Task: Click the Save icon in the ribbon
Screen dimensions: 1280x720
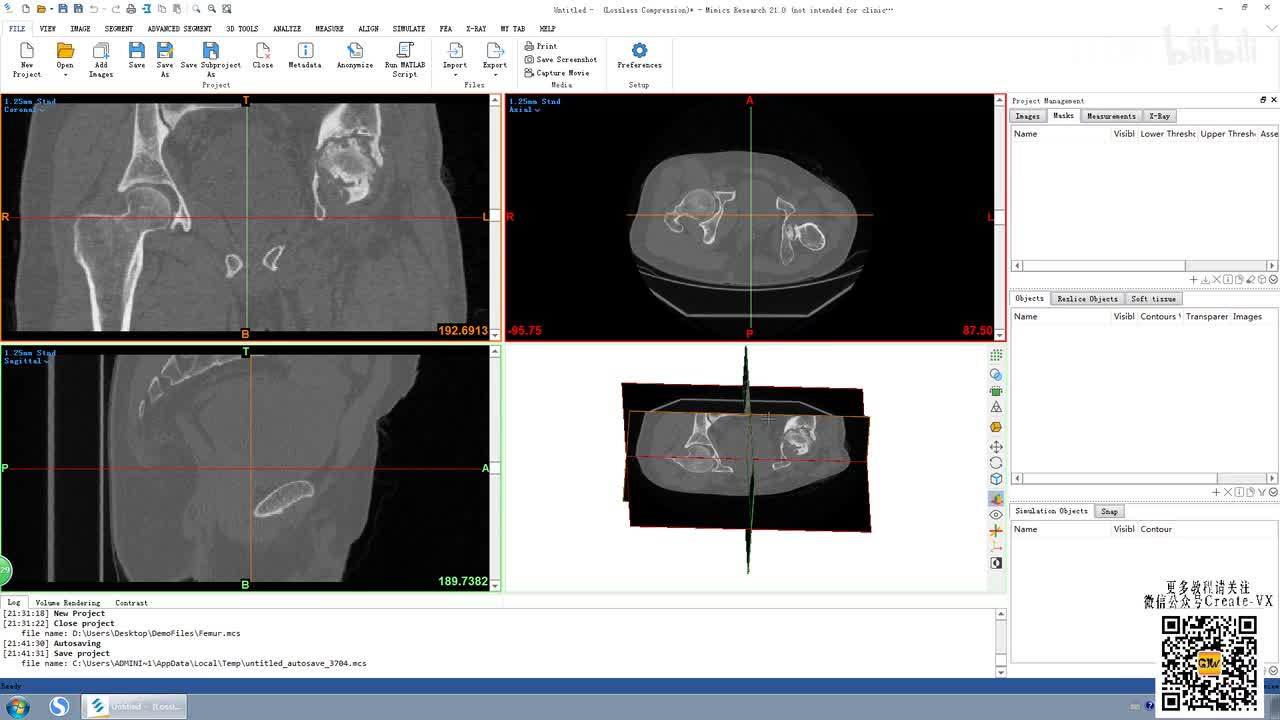Action: click(137, 51)
